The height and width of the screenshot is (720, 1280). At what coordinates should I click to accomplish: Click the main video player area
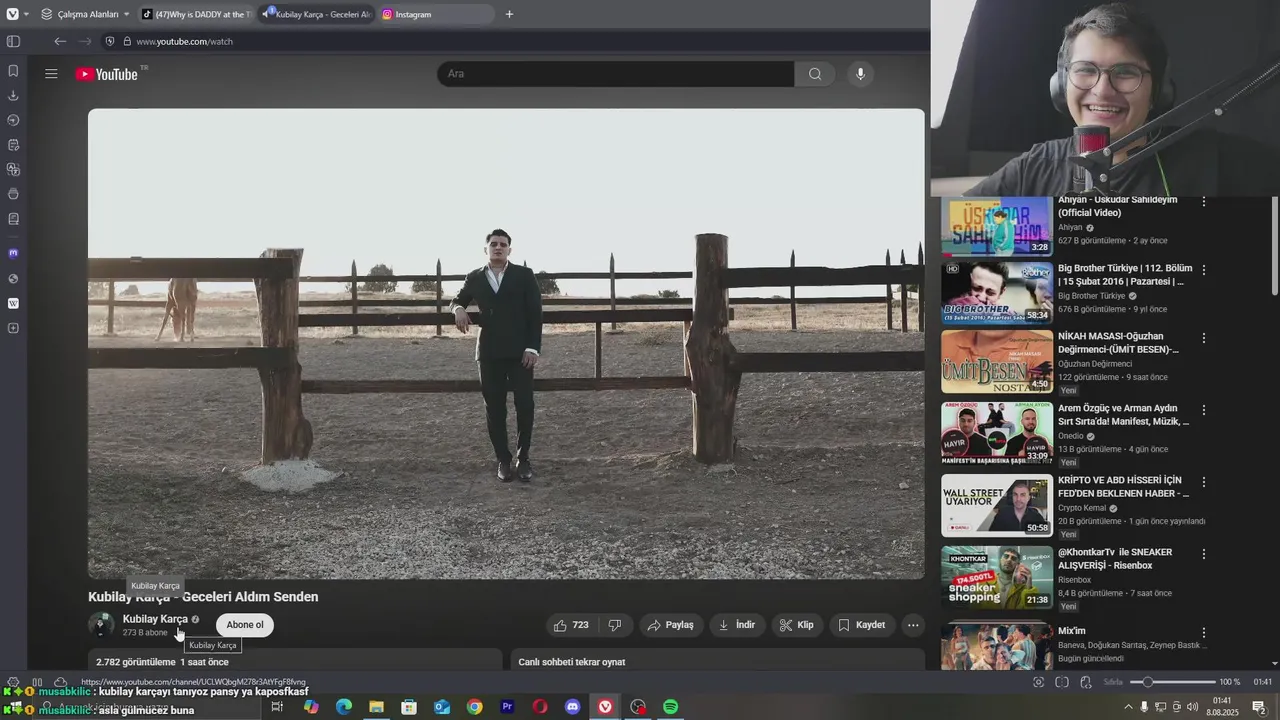[x=506, y=343]
